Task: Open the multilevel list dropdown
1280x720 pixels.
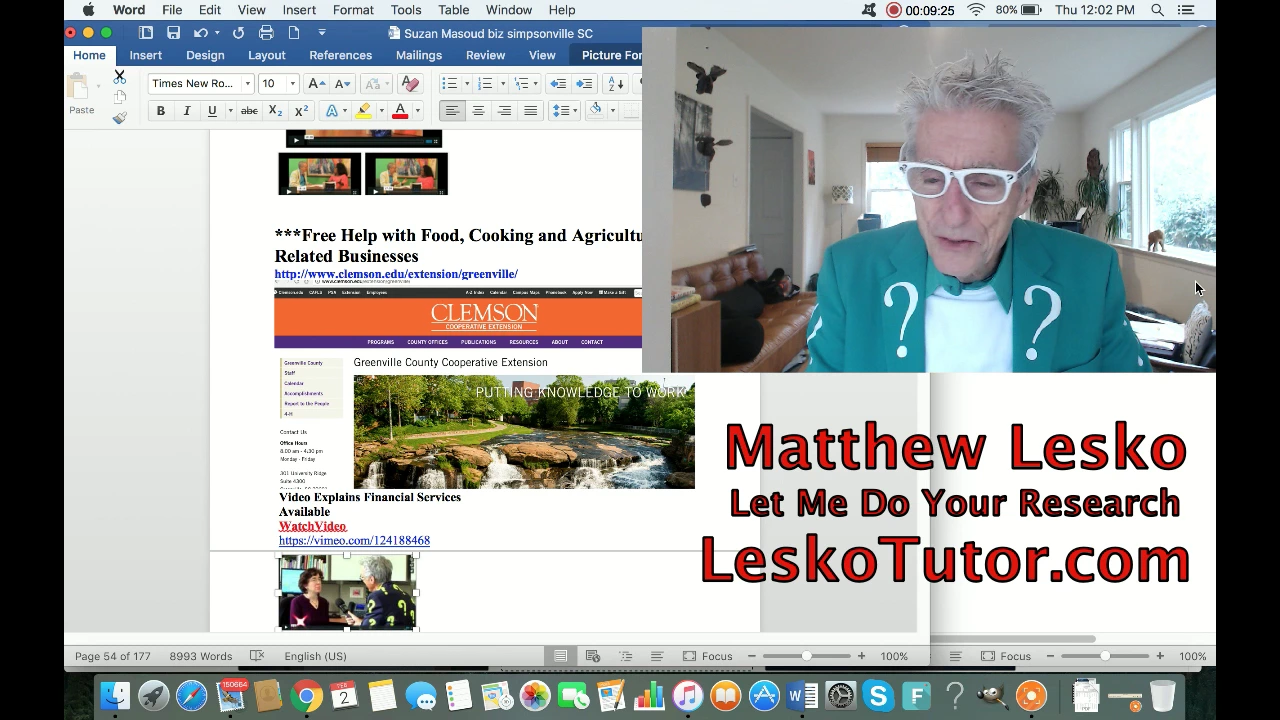Action: coord(536,84)
